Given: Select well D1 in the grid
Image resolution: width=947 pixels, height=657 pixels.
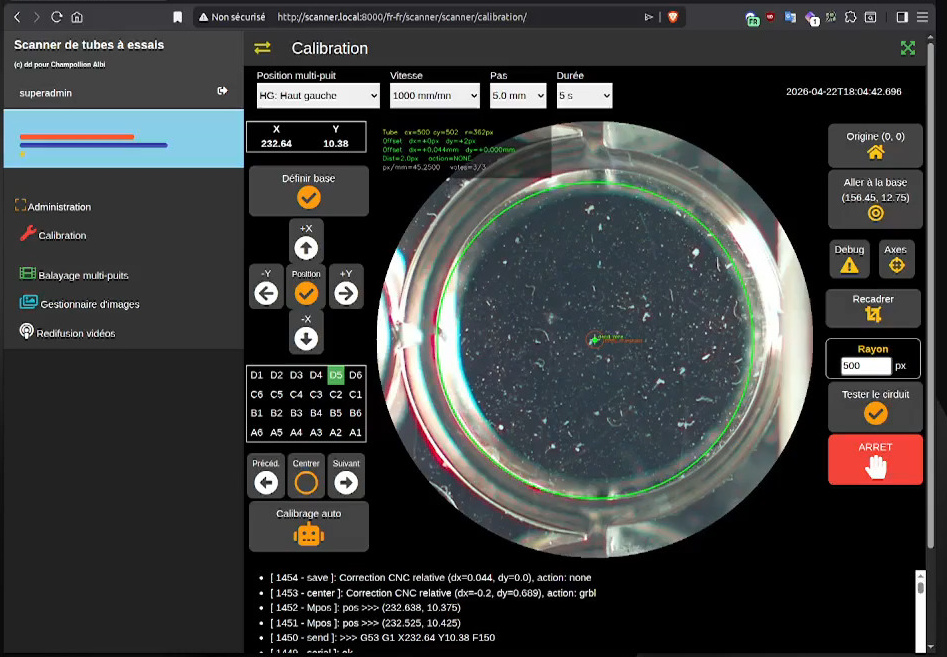Looking at the screenshot, I should click(x=257, y=375).
